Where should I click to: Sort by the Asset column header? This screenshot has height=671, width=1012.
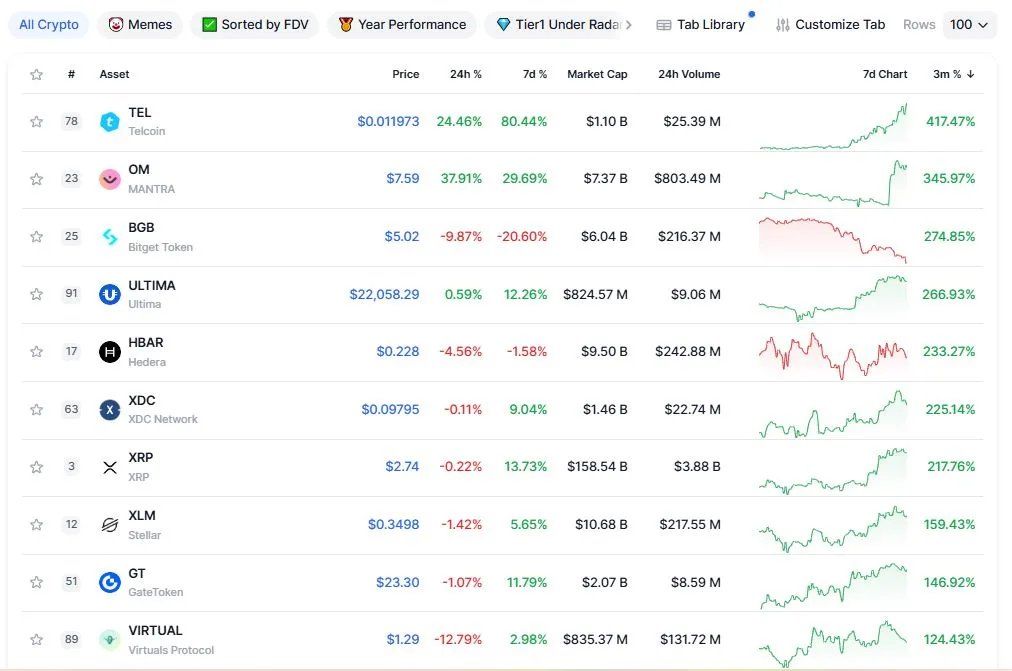coord(114,74)
